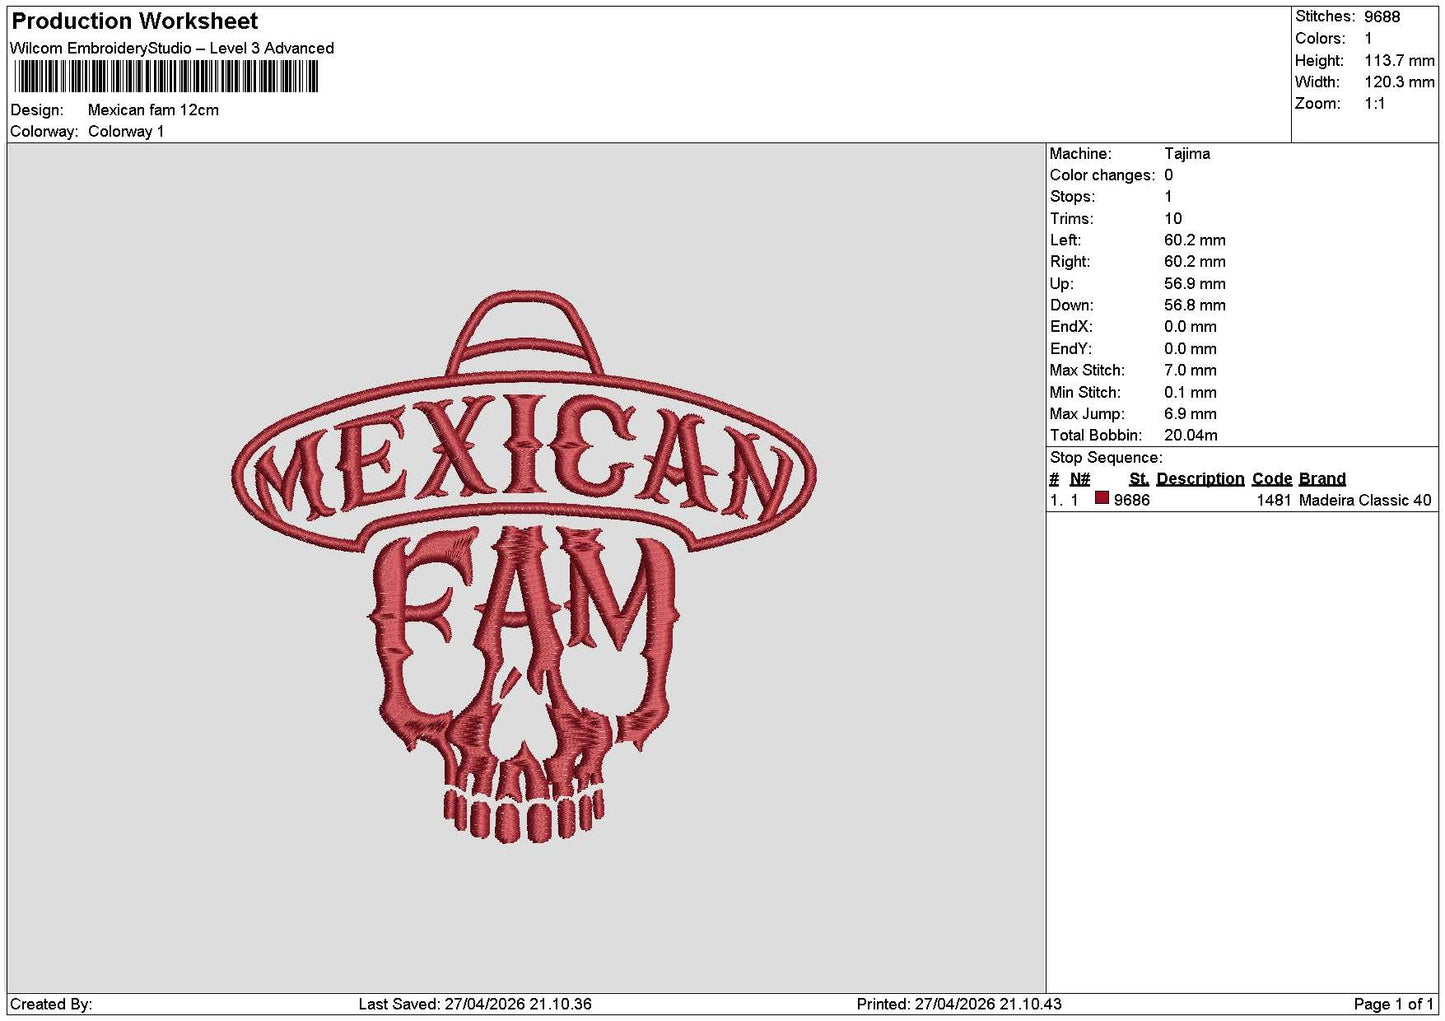The height and width of the screenshot is (1021, 1445).
Task: Click the Down value 56.8 mm
Action: click(x=1195, y=305)
